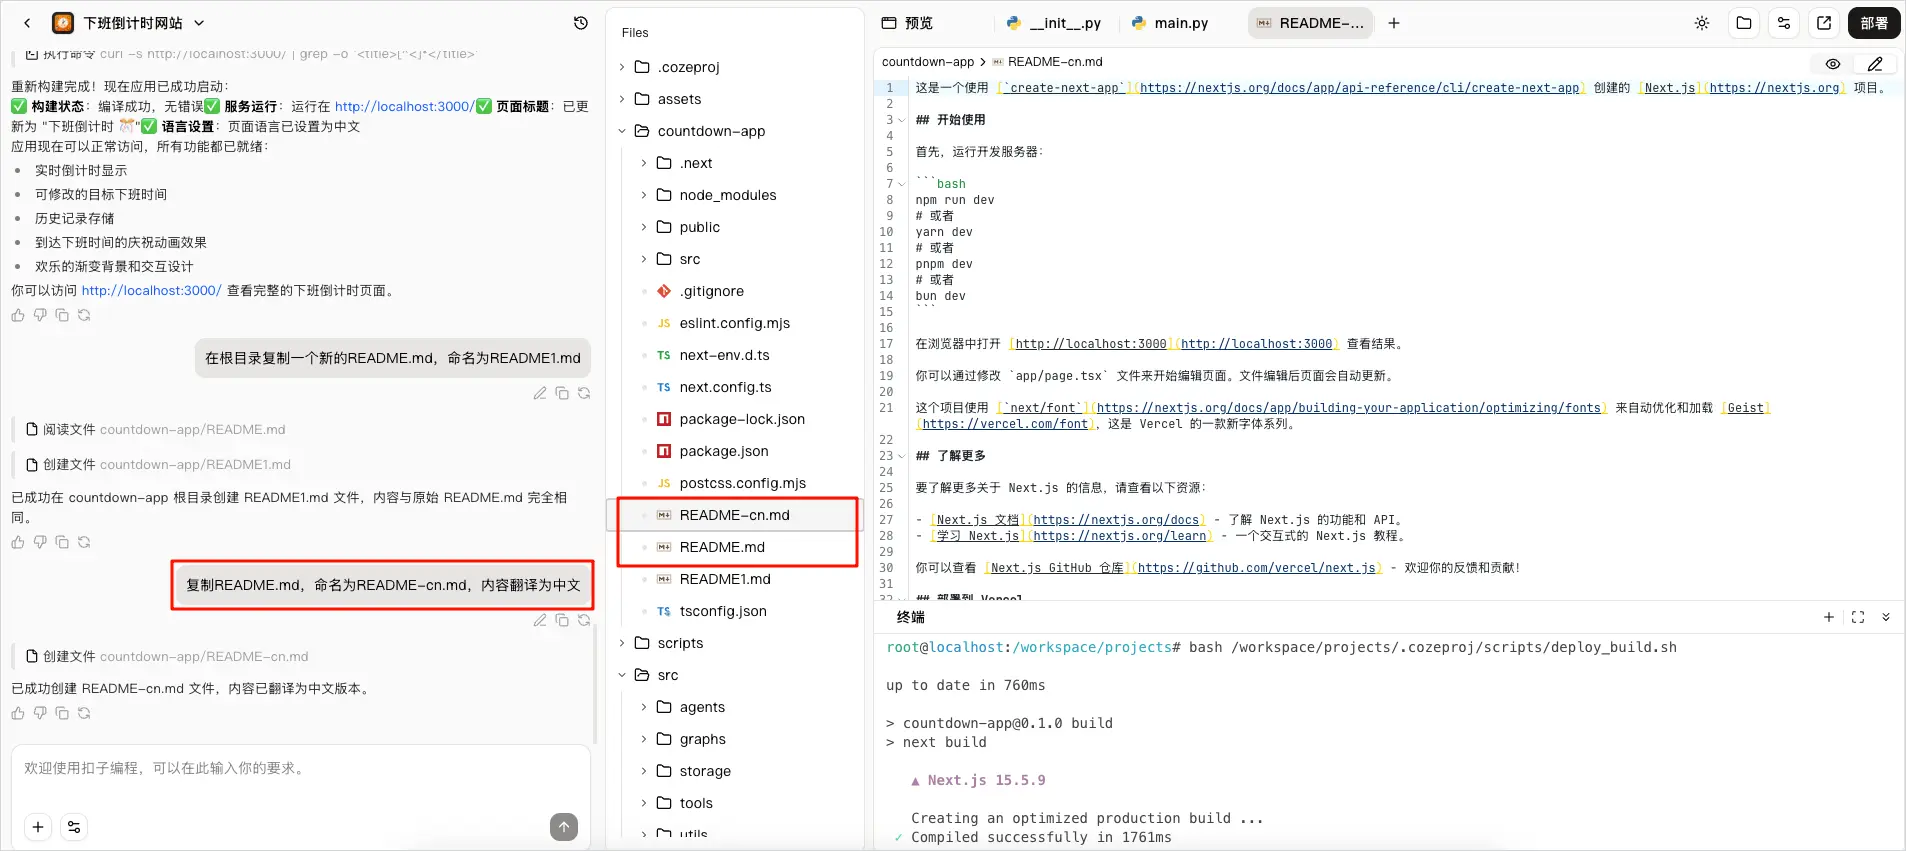Open project in external window icon

coord(1824,23)
